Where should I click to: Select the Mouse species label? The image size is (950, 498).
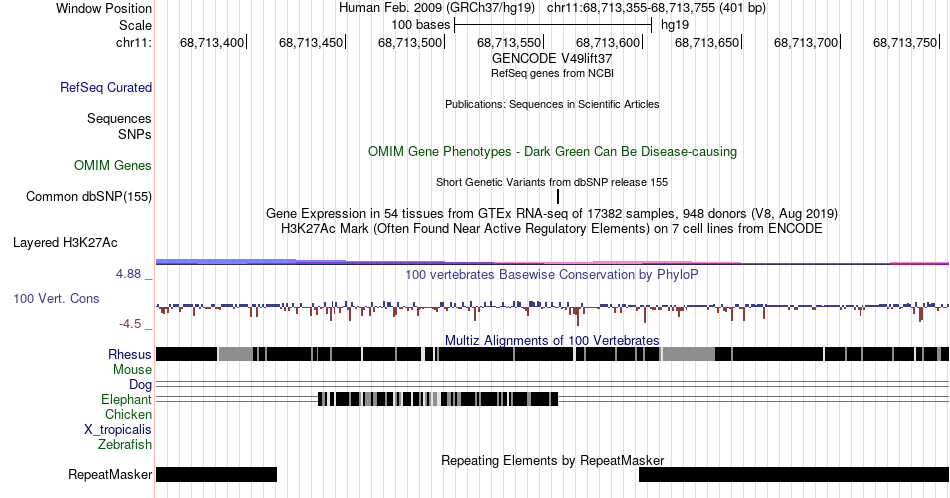[132, 370]
